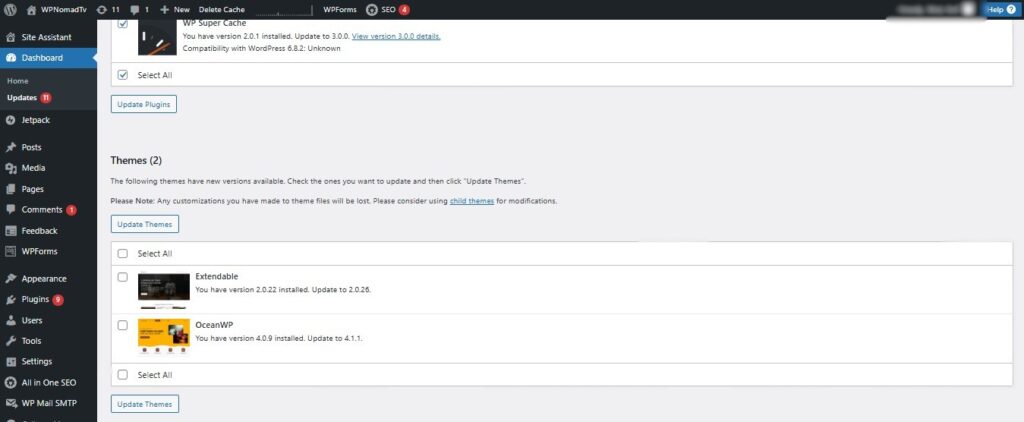1024x422 pixels.
Task: Click Delete Cache in the admin bar
Action: tap(222, 10)
